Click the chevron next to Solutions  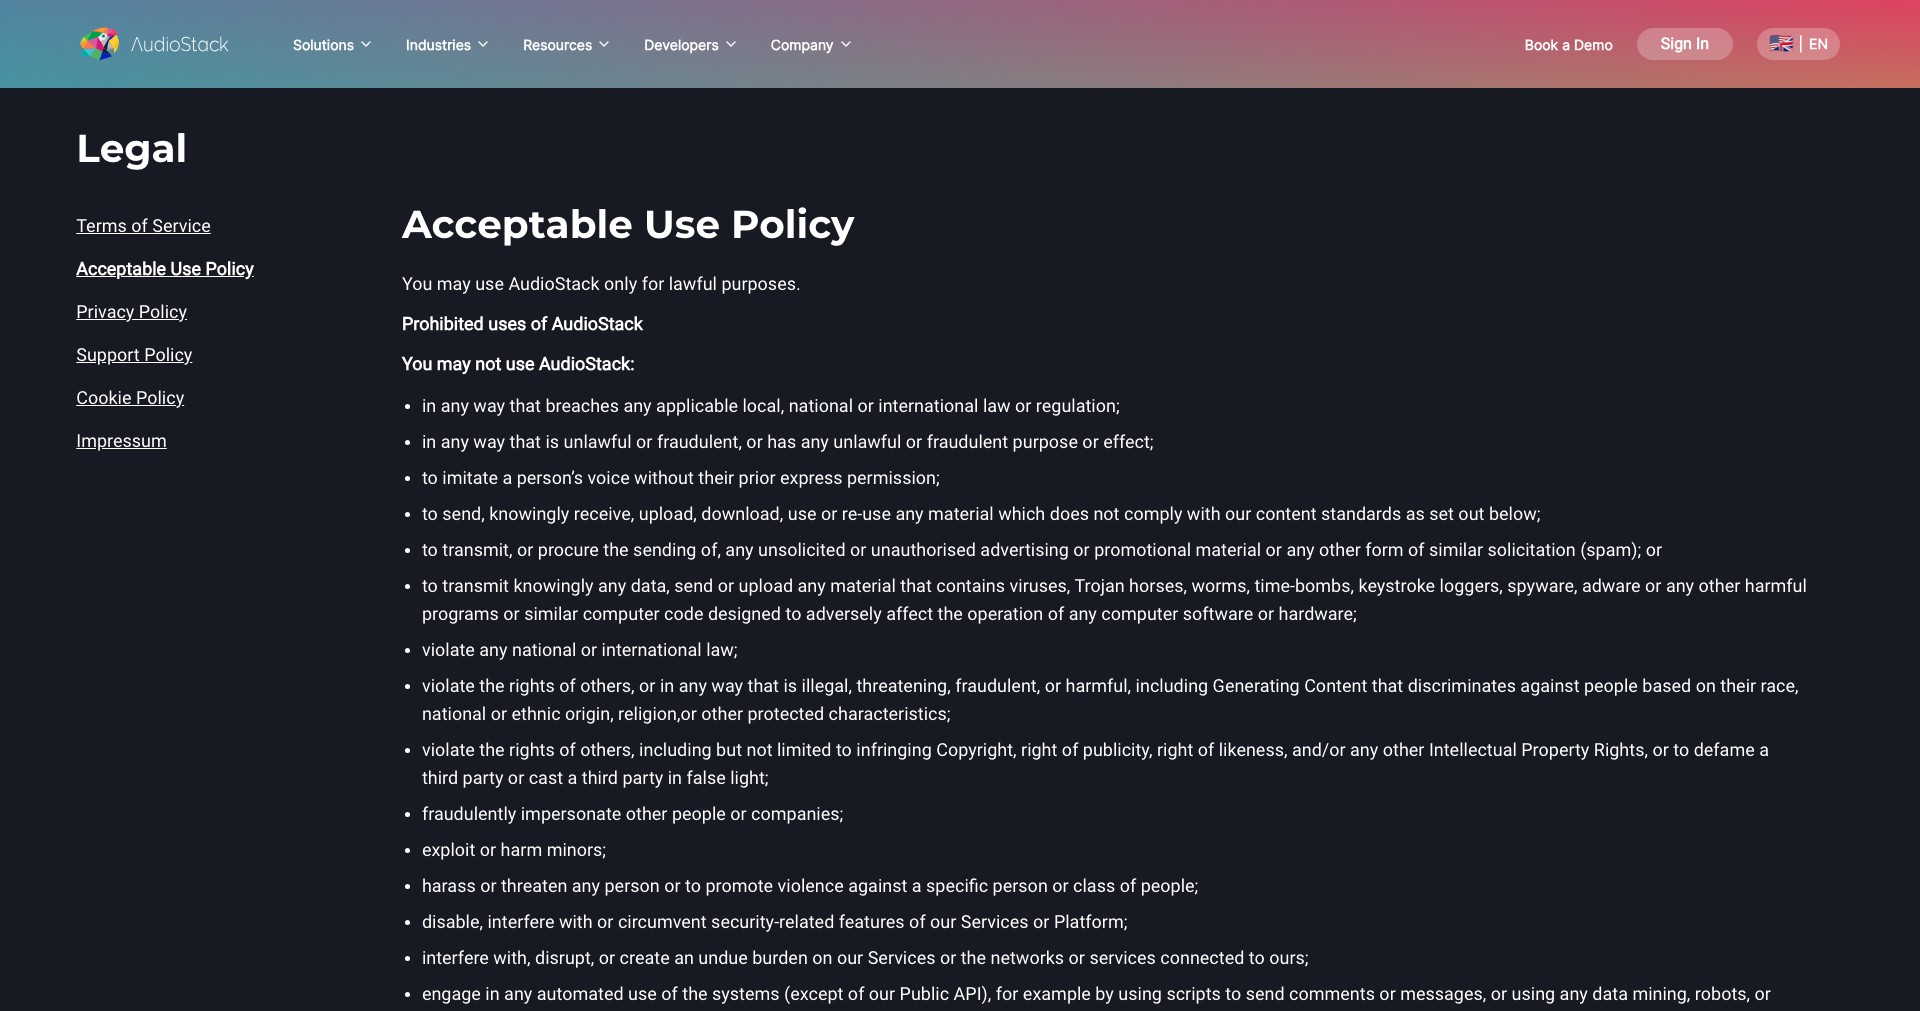tap(366, 45)
